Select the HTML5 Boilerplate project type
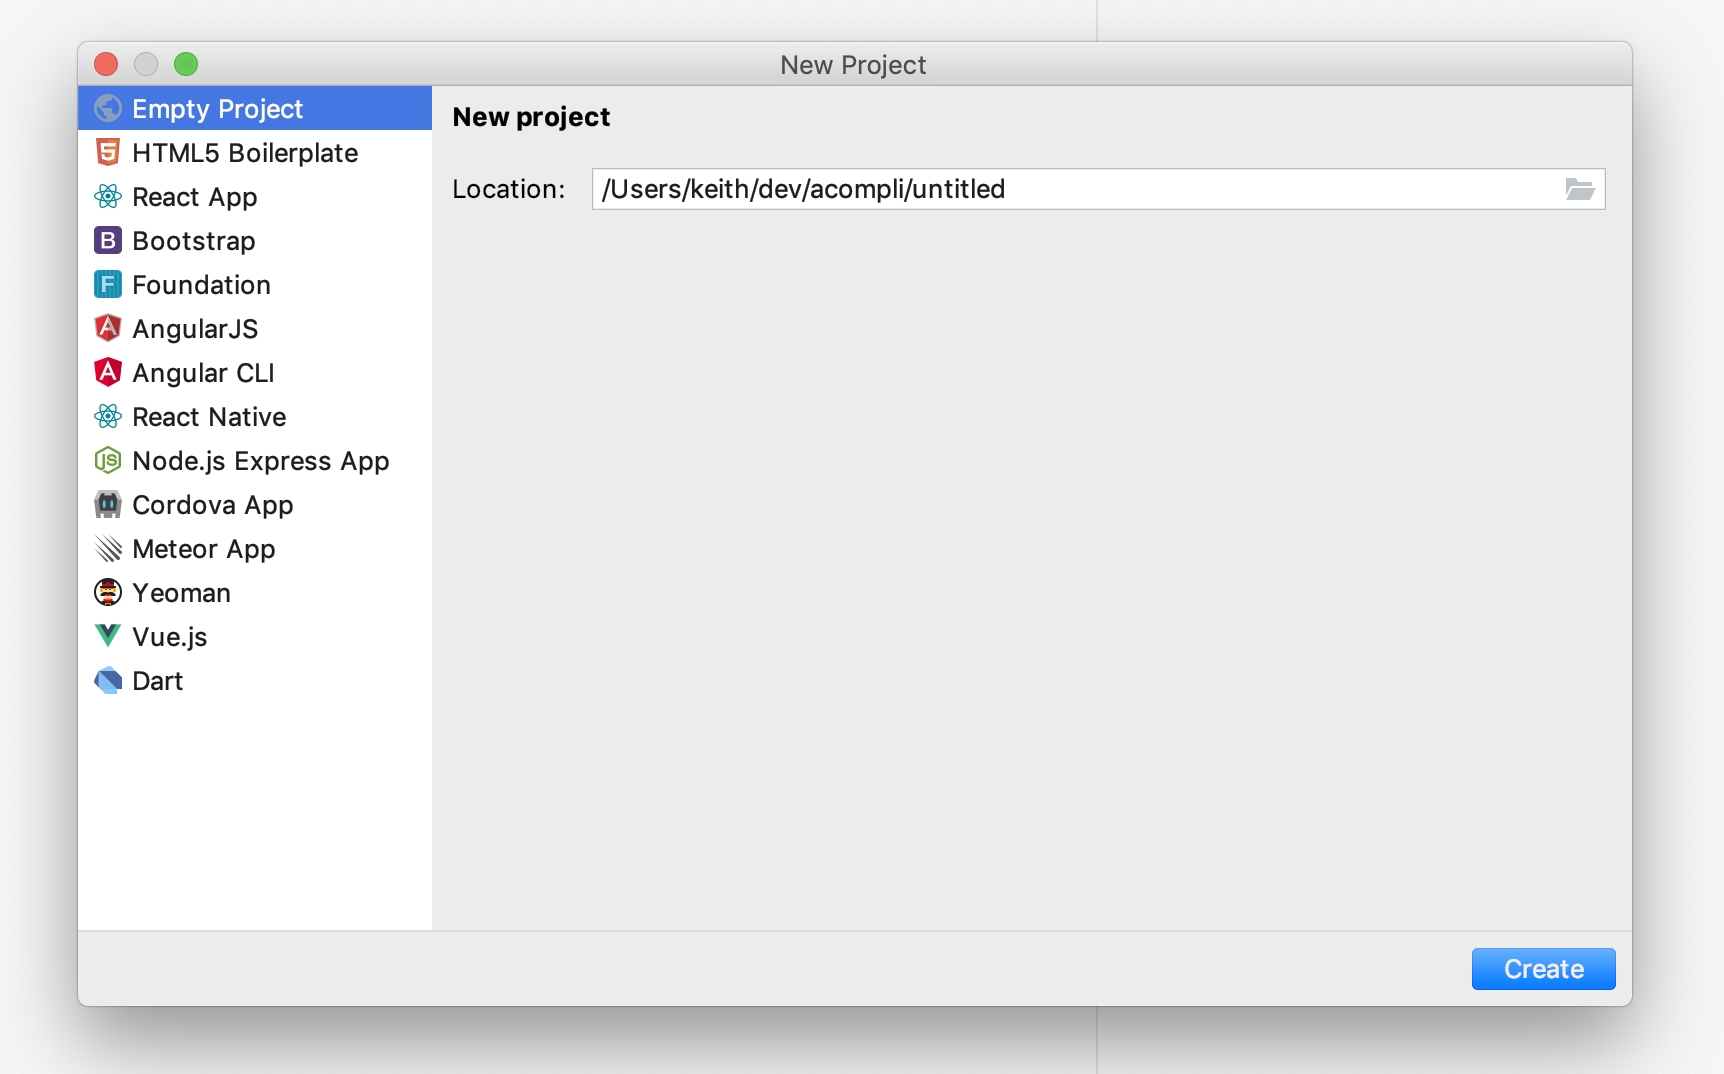The height and width of the screenshot is (1074, 1724). coord(244,152)
